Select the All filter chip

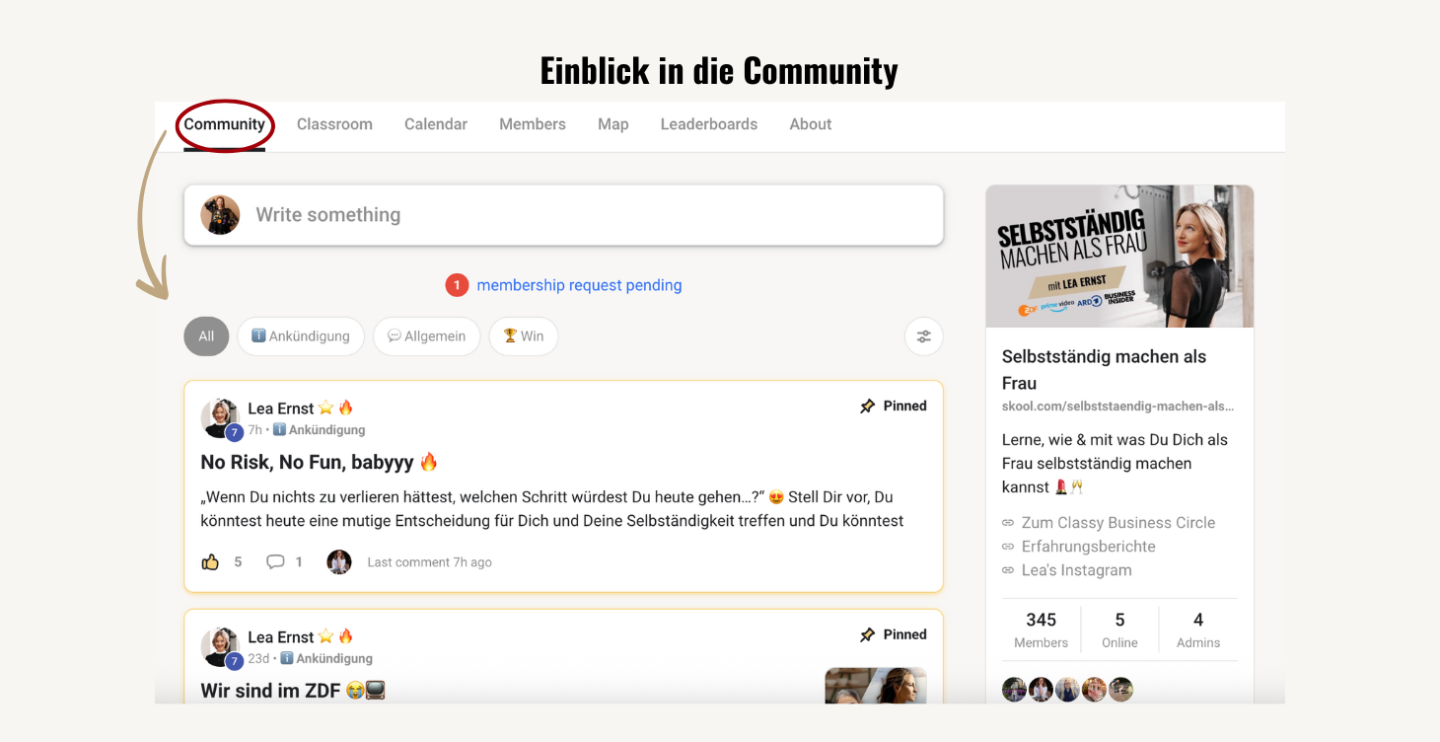(x=206, y=336)
